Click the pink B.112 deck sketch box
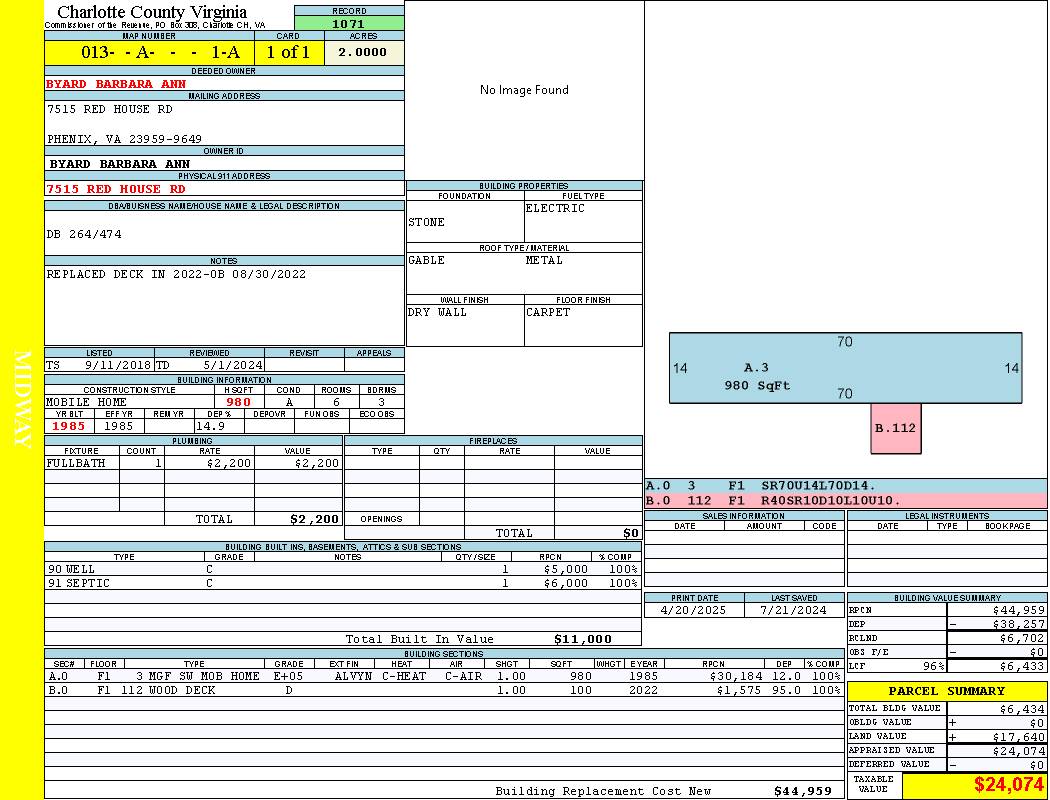 tap(895, 428)
